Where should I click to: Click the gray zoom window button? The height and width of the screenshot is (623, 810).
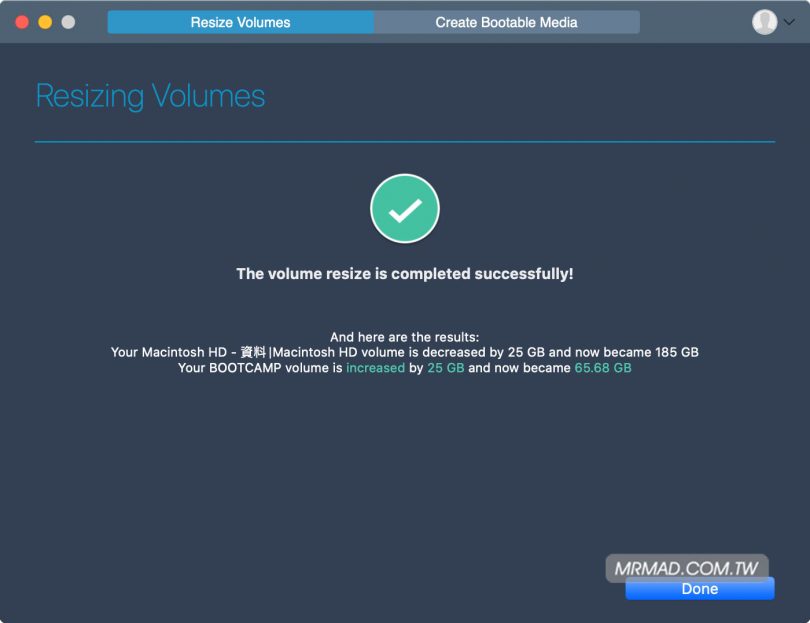click(68, 22)
